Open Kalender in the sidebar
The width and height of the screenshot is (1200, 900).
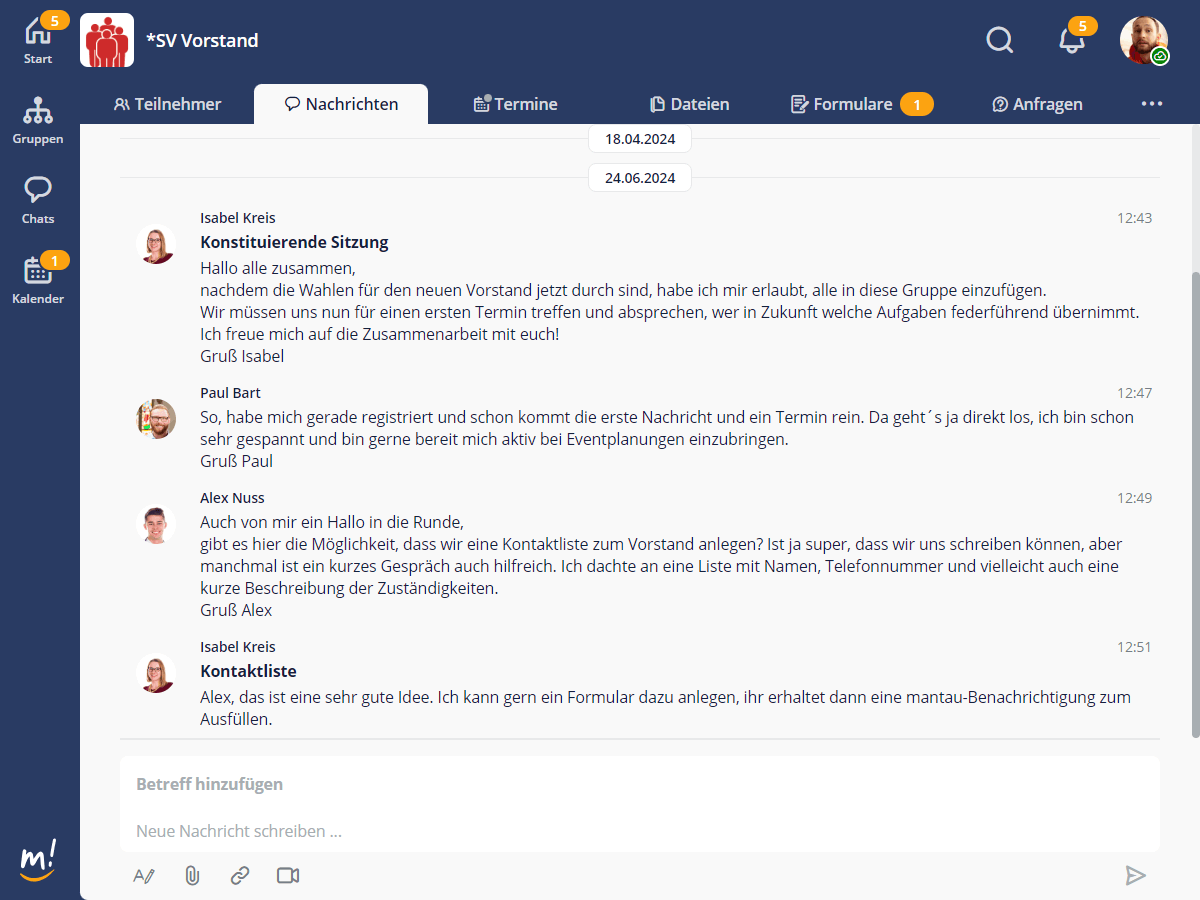coord(38,280)
